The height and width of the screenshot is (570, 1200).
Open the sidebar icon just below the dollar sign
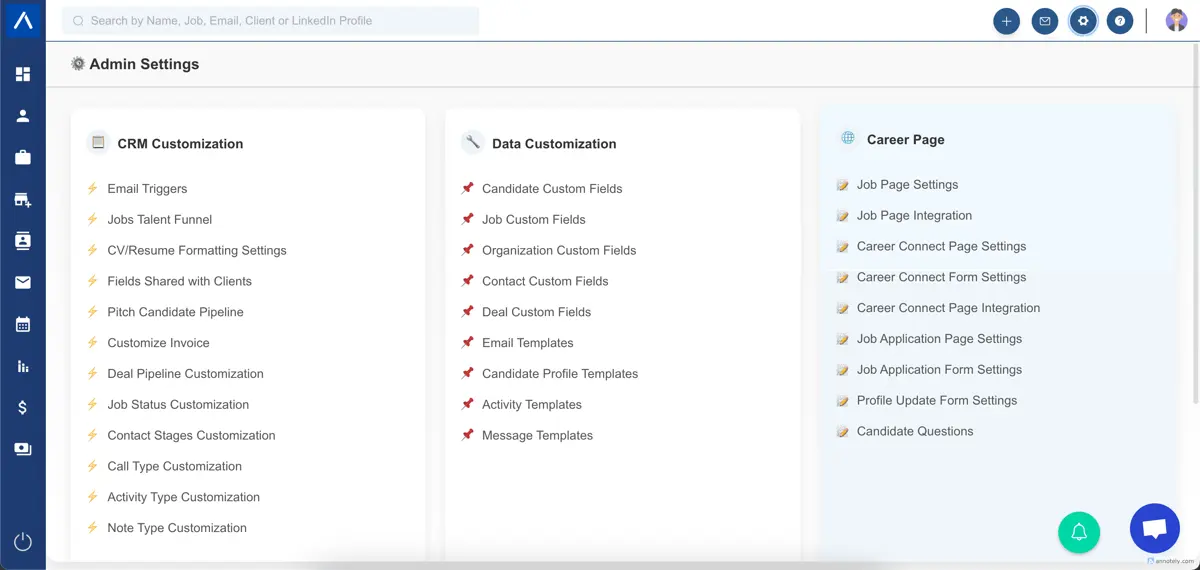(x=22, y=449)
